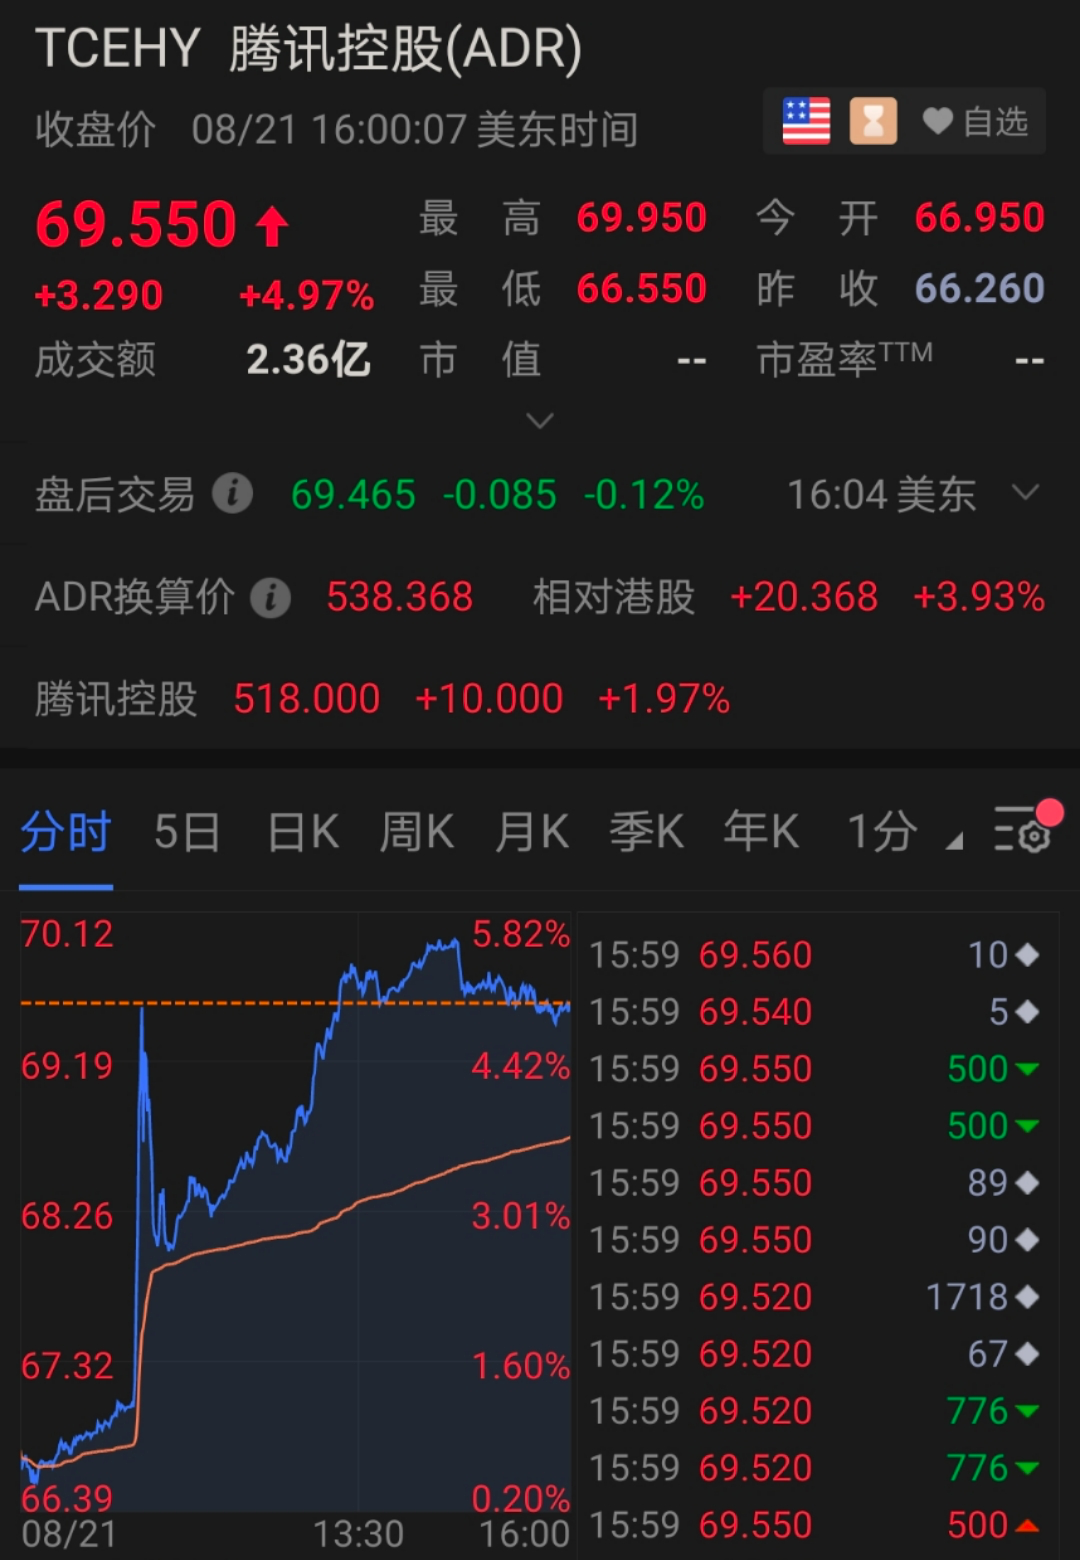Select the 分时 chart tab

click(x=66, y=832)
